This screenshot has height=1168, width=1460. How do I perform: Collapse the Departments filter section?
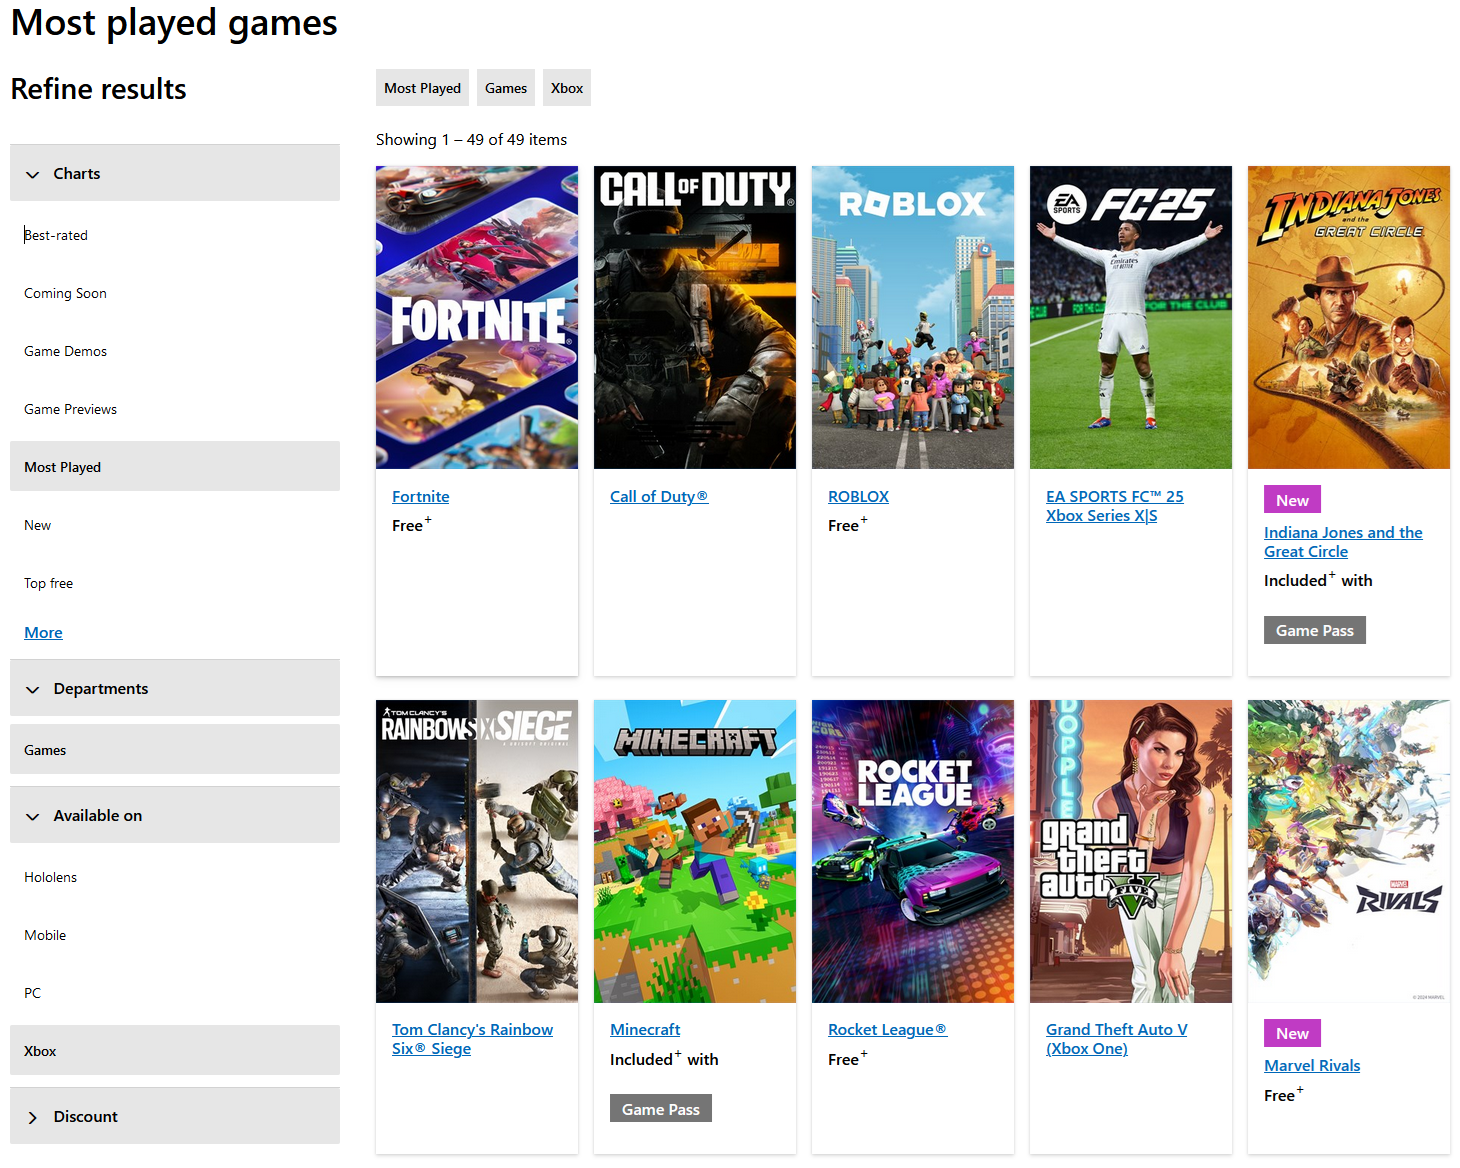coord(175,688)
